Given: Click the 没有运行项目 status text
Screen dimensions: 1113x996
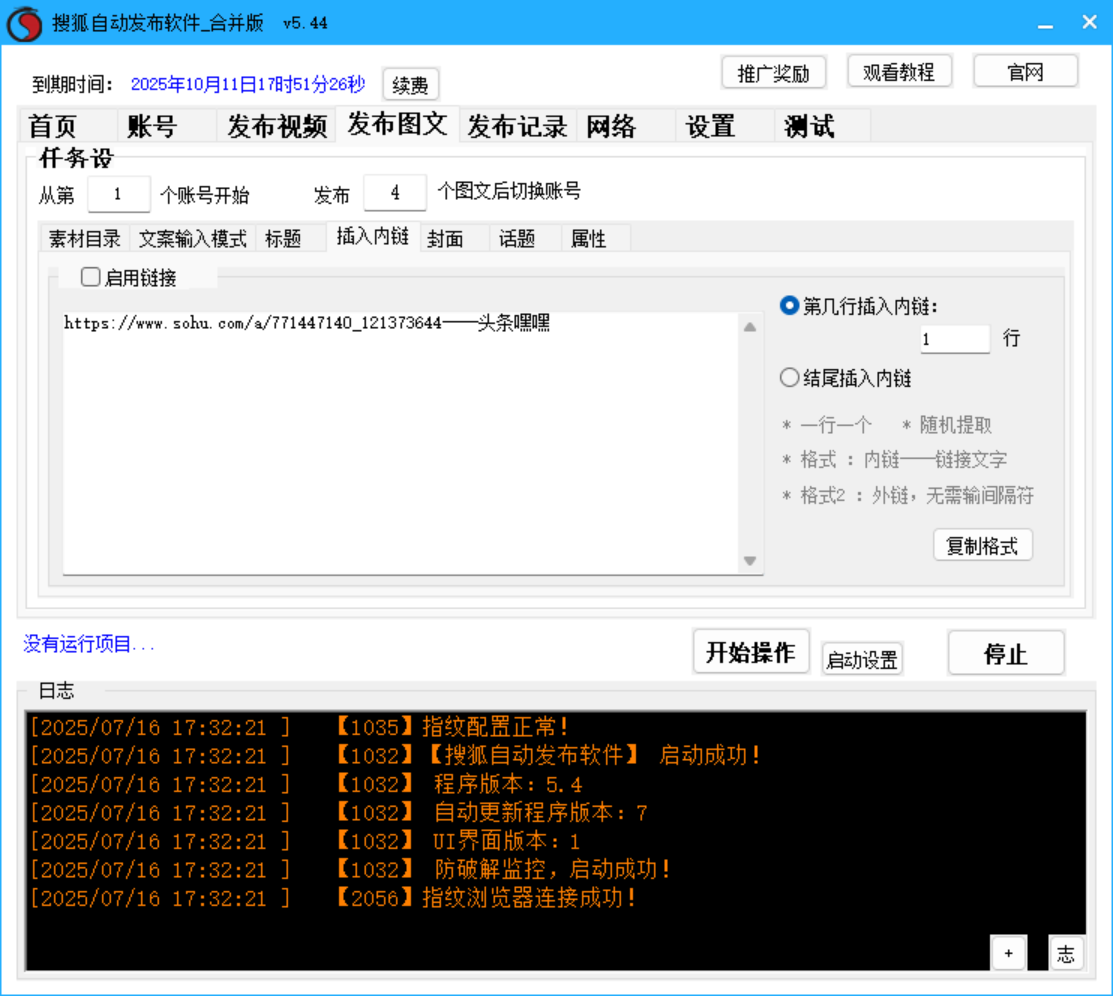Looking at the screenshot, I should pos(89,644).
